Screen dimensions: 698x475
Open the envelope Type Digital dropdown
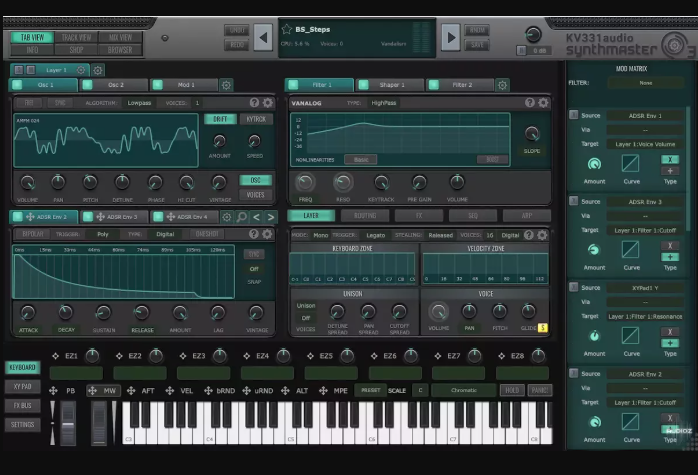coord(165,234)
